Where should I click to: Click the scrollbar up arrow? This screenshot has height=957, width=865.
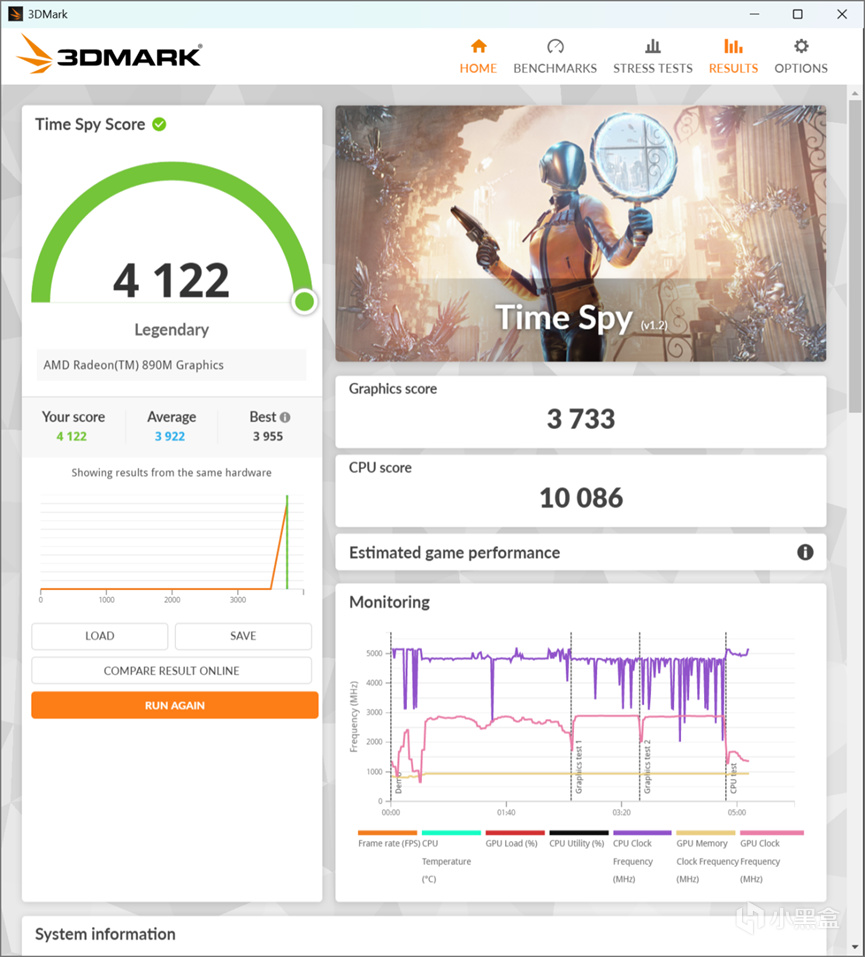[855, 93]
